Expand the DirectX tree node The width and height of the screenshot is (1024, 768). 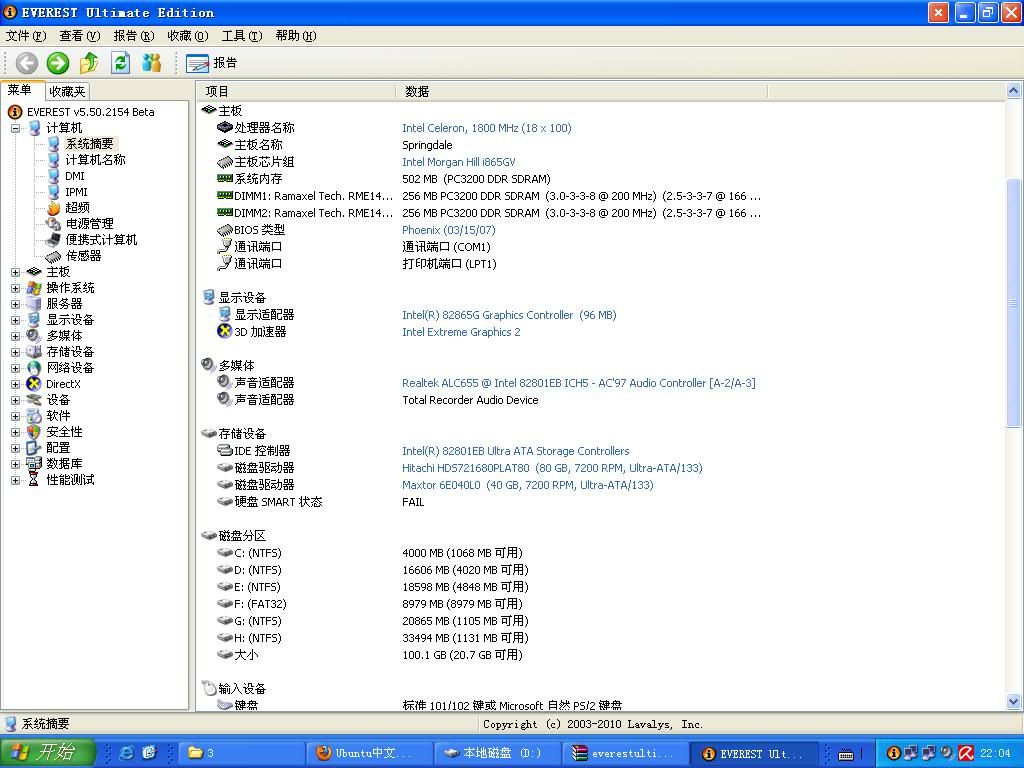pyautogui.click(x=15, y=384)
